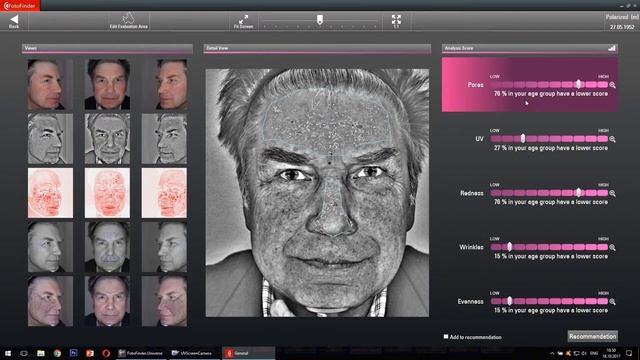Go back using the Back arrow

click(14, 21)
